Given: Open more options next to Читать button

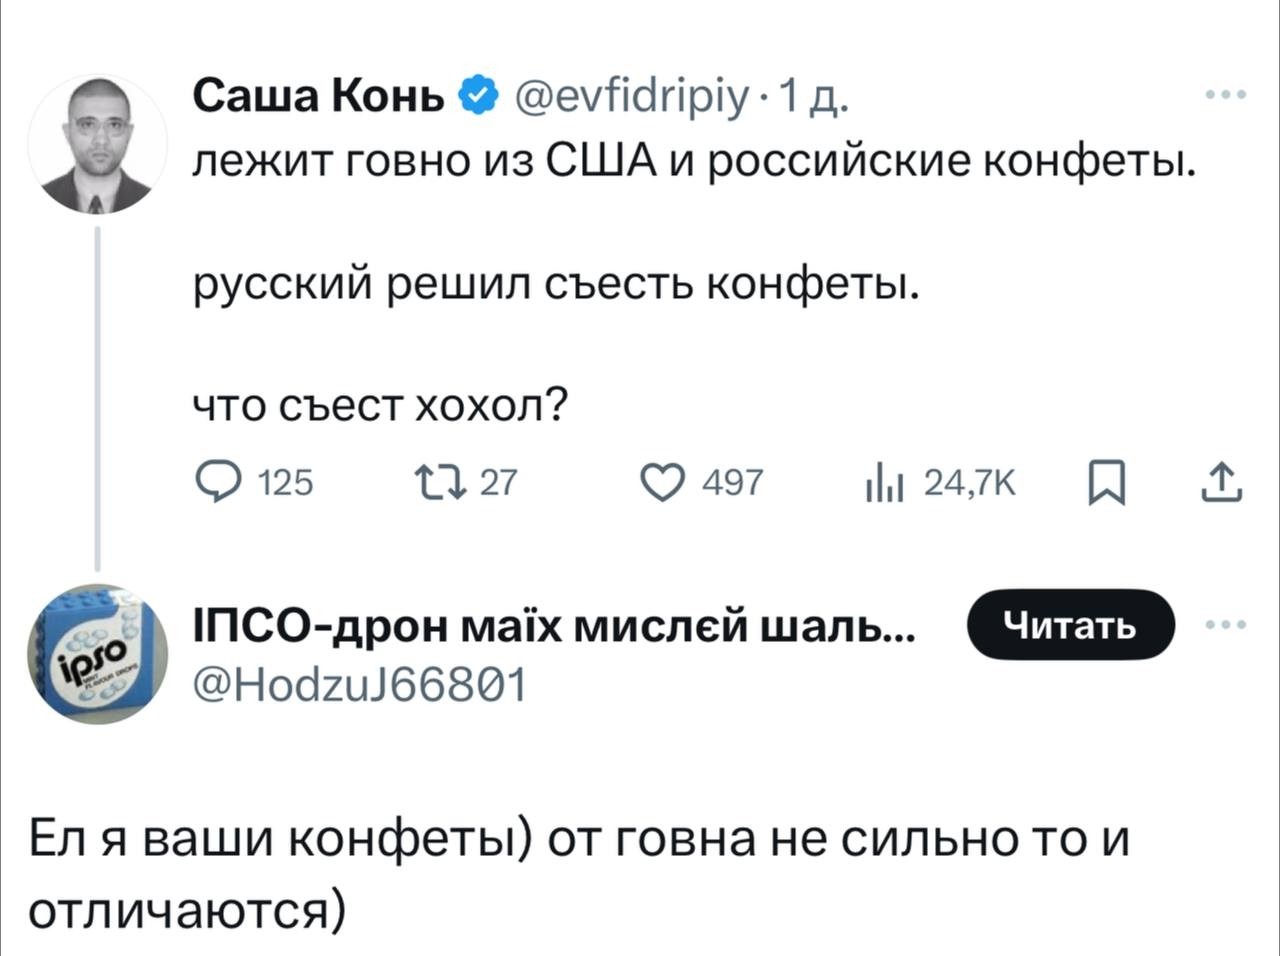Looking at the screenshot, I should coord(1226,625).
